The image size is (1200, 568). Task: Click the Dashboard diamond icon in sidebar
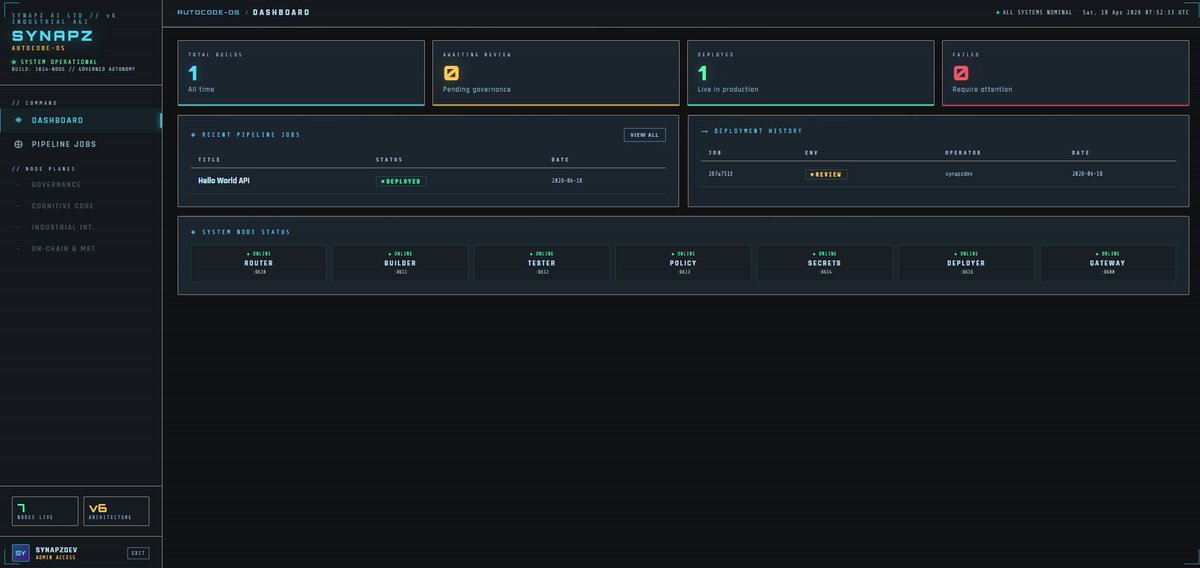point(19,120)
